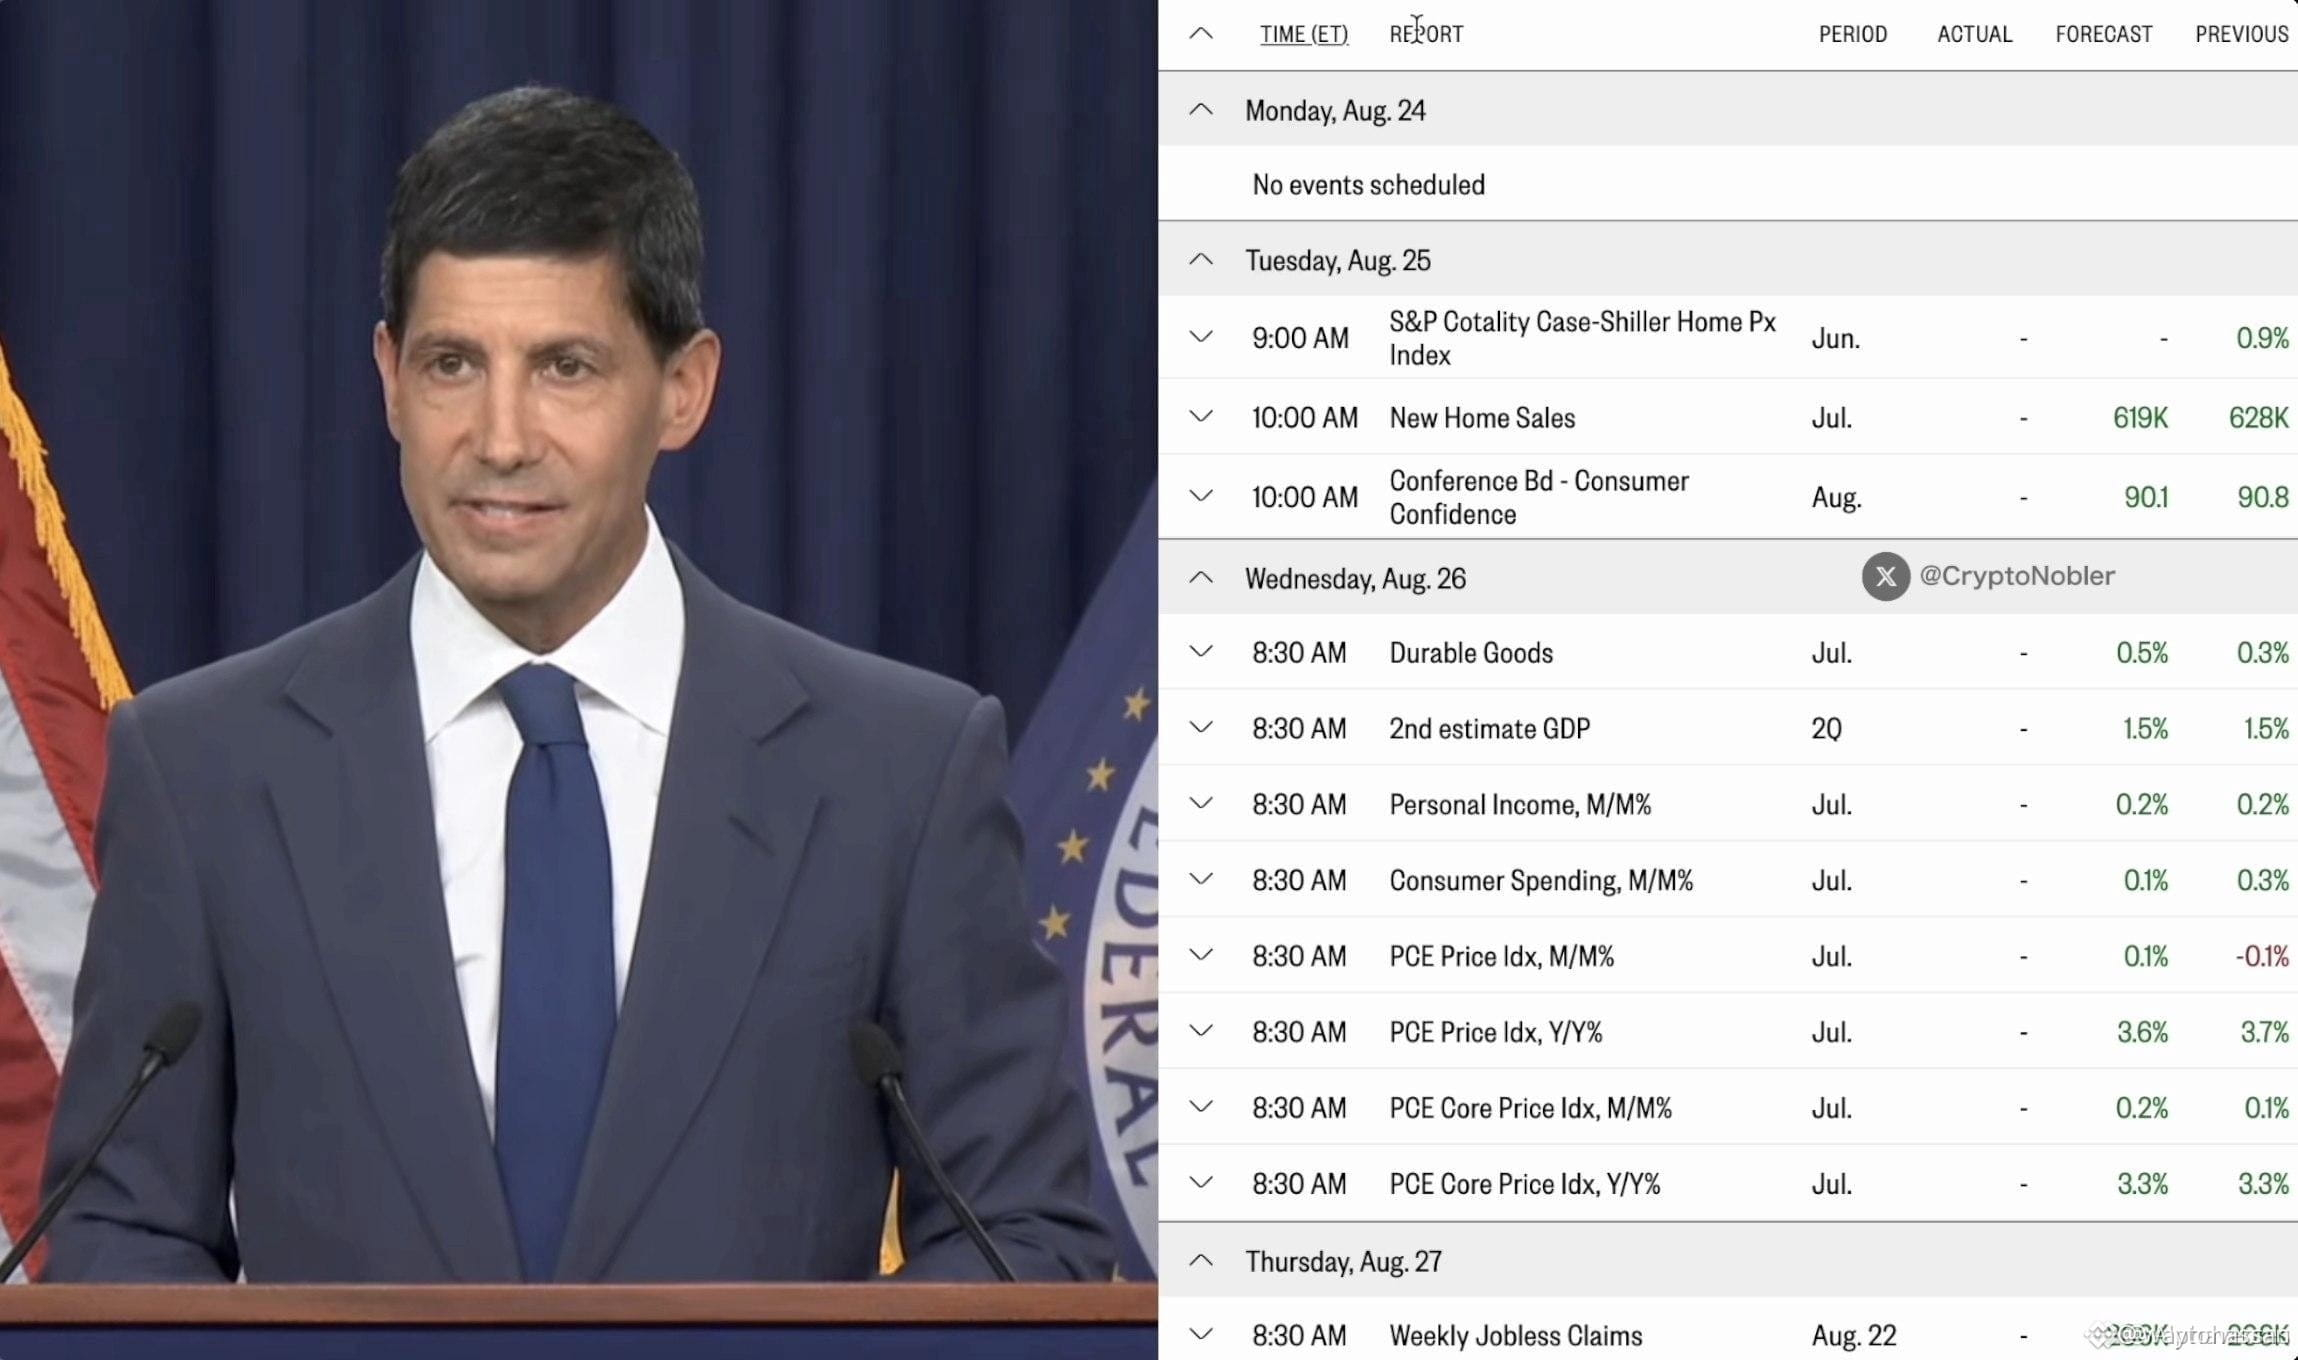Sort by the TIME (ET) column header
Screen dimensions: 2298x1360
[1304, 34]
